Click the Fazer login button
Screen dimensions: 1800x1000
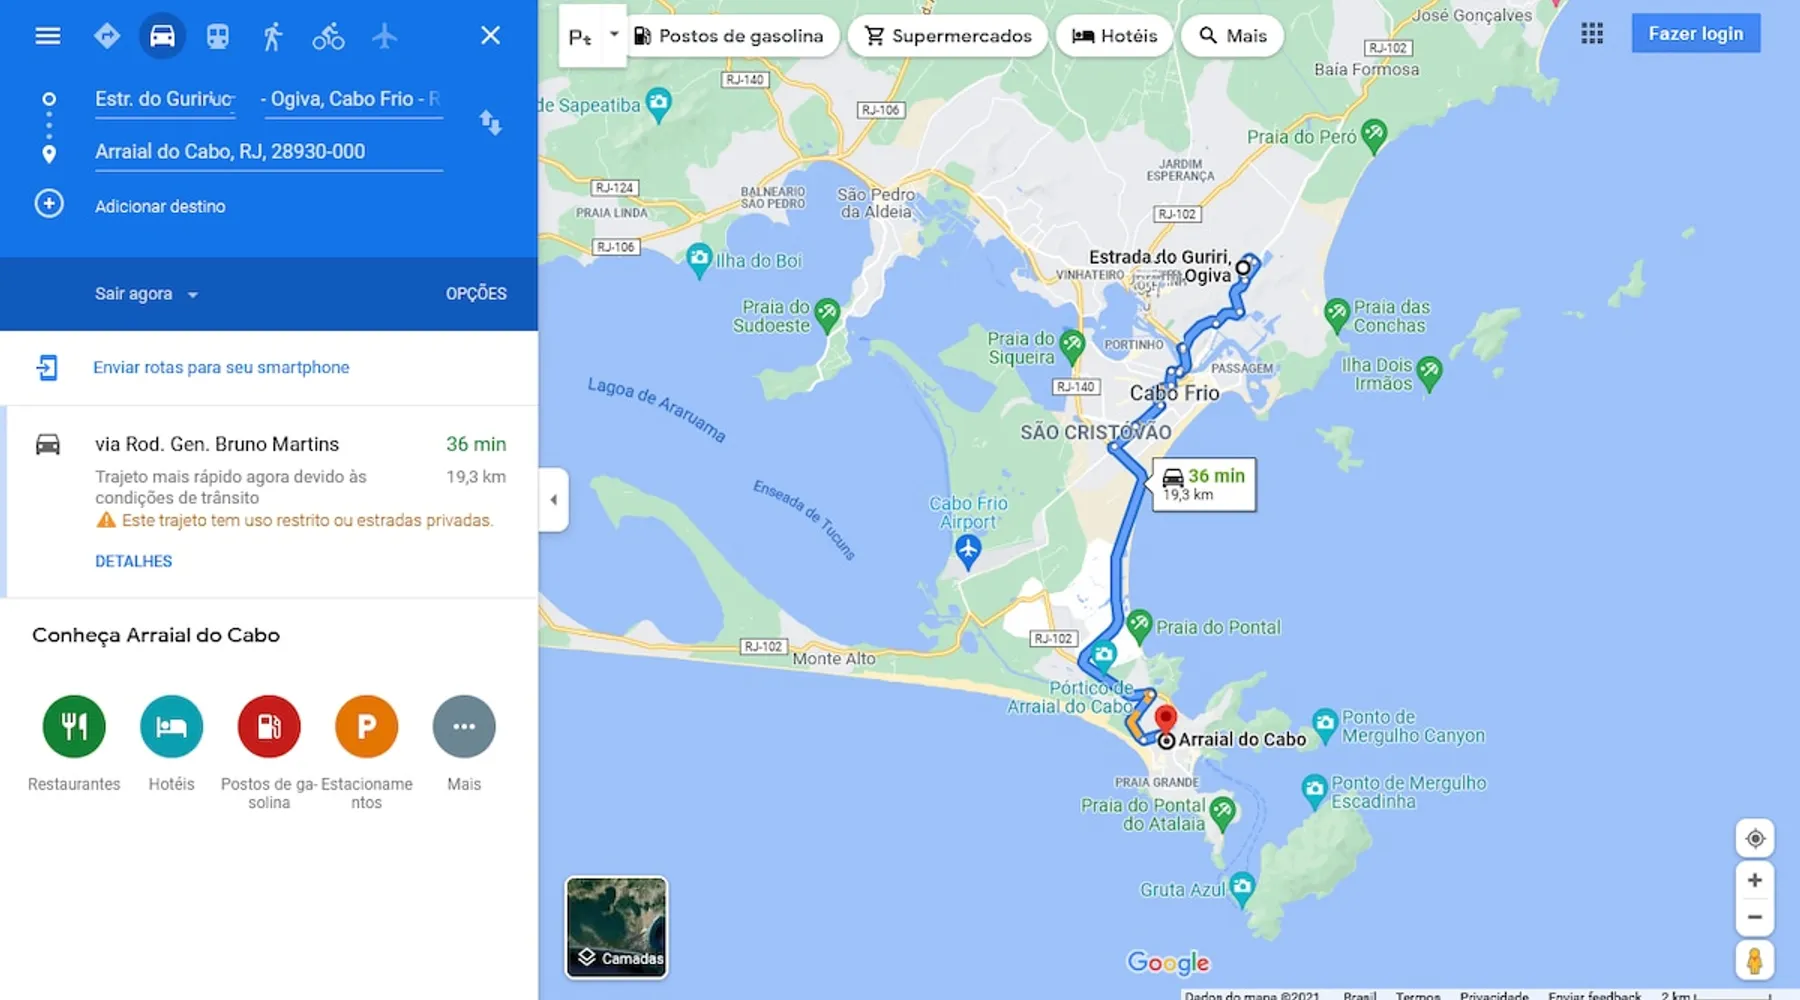[x=1695, y=34]
